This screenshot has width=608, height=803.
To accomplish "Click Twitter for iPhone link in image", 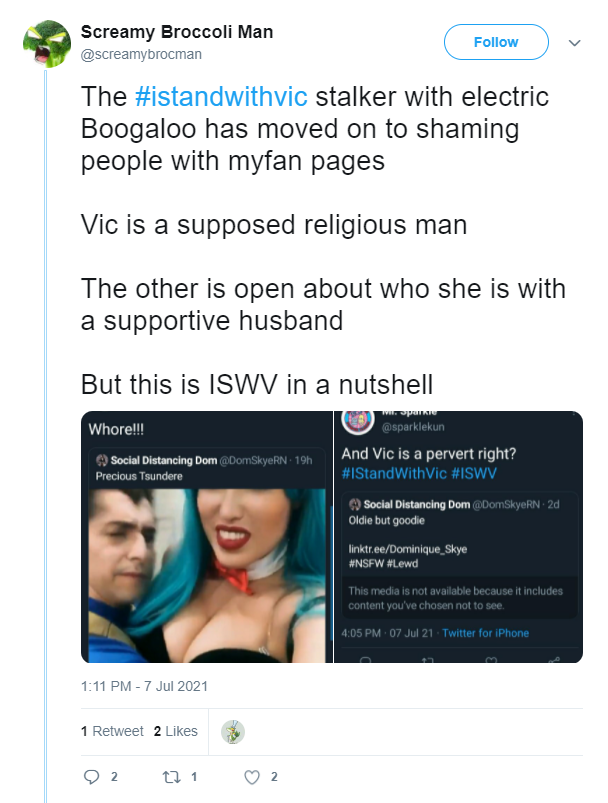I will [x=485, y=633].
